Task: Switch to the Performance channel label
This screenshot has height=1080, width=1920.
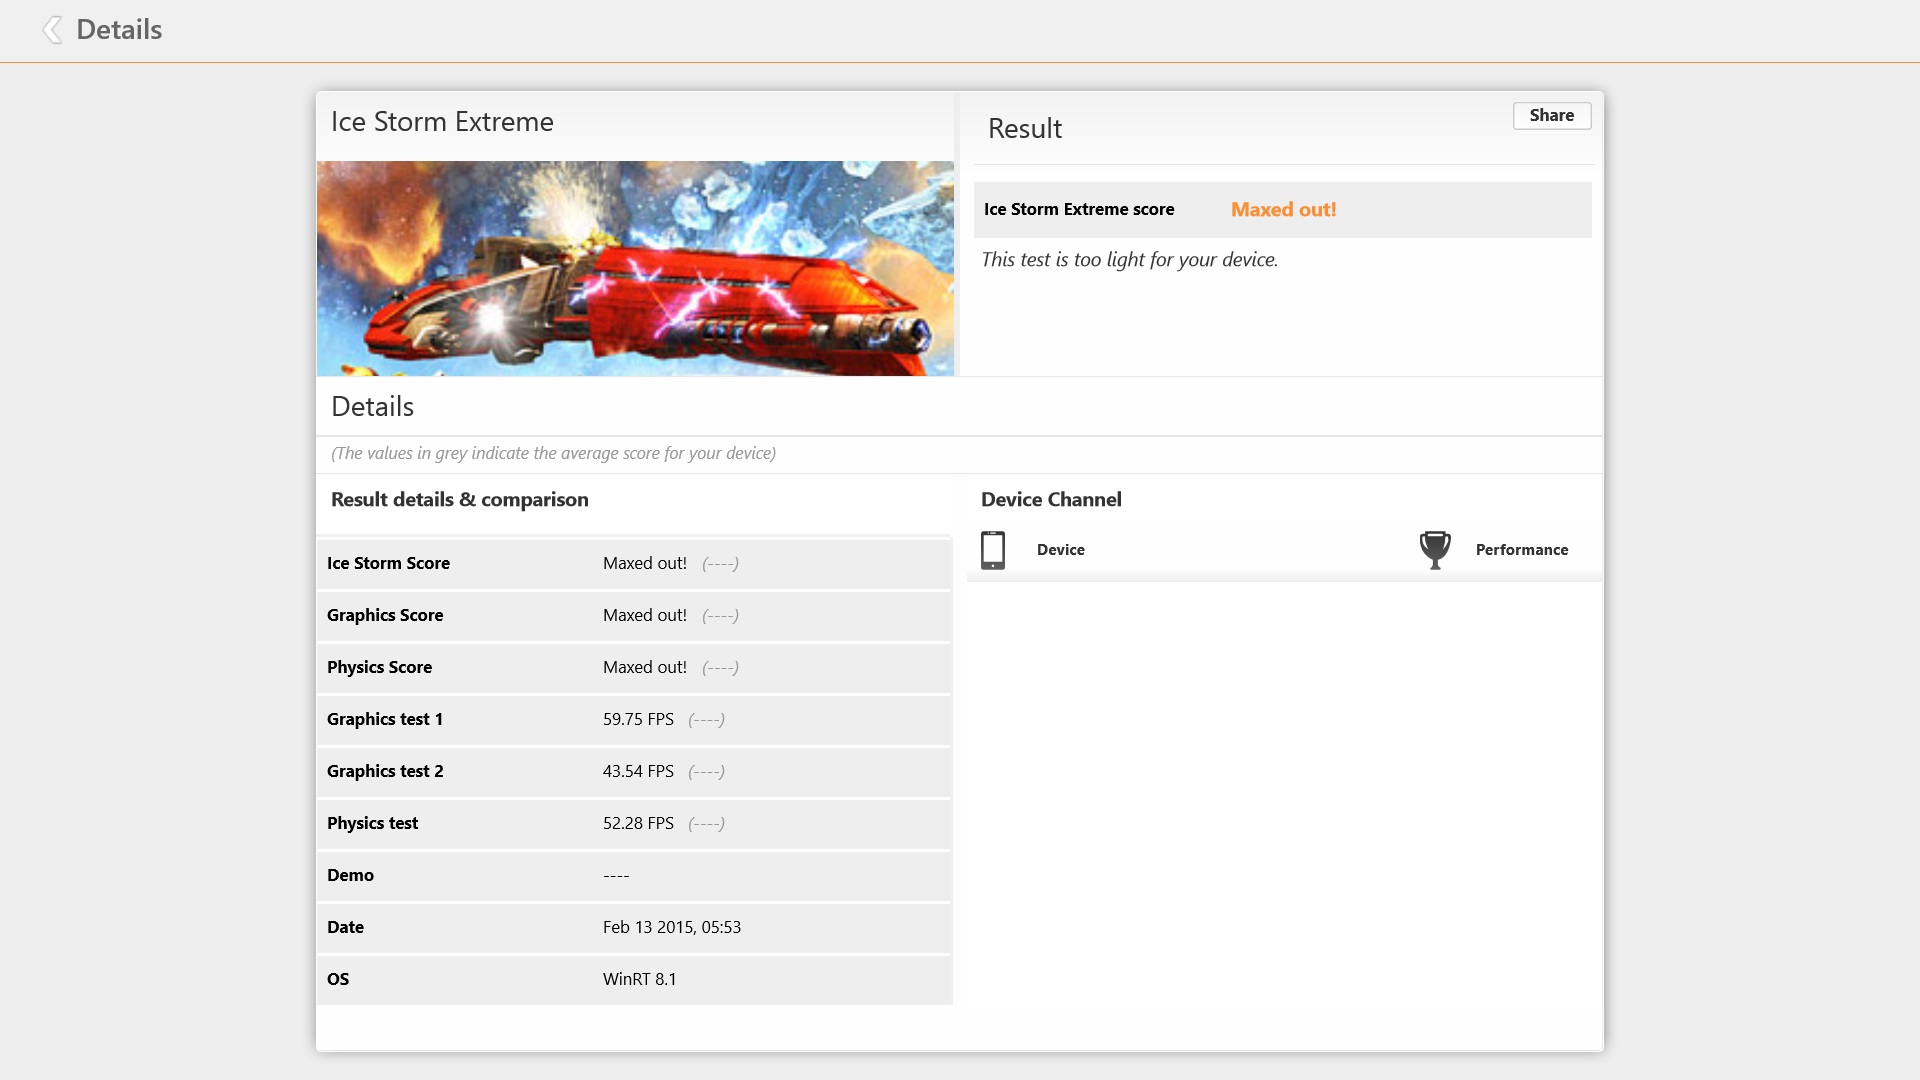Action: click(1521, 550)
